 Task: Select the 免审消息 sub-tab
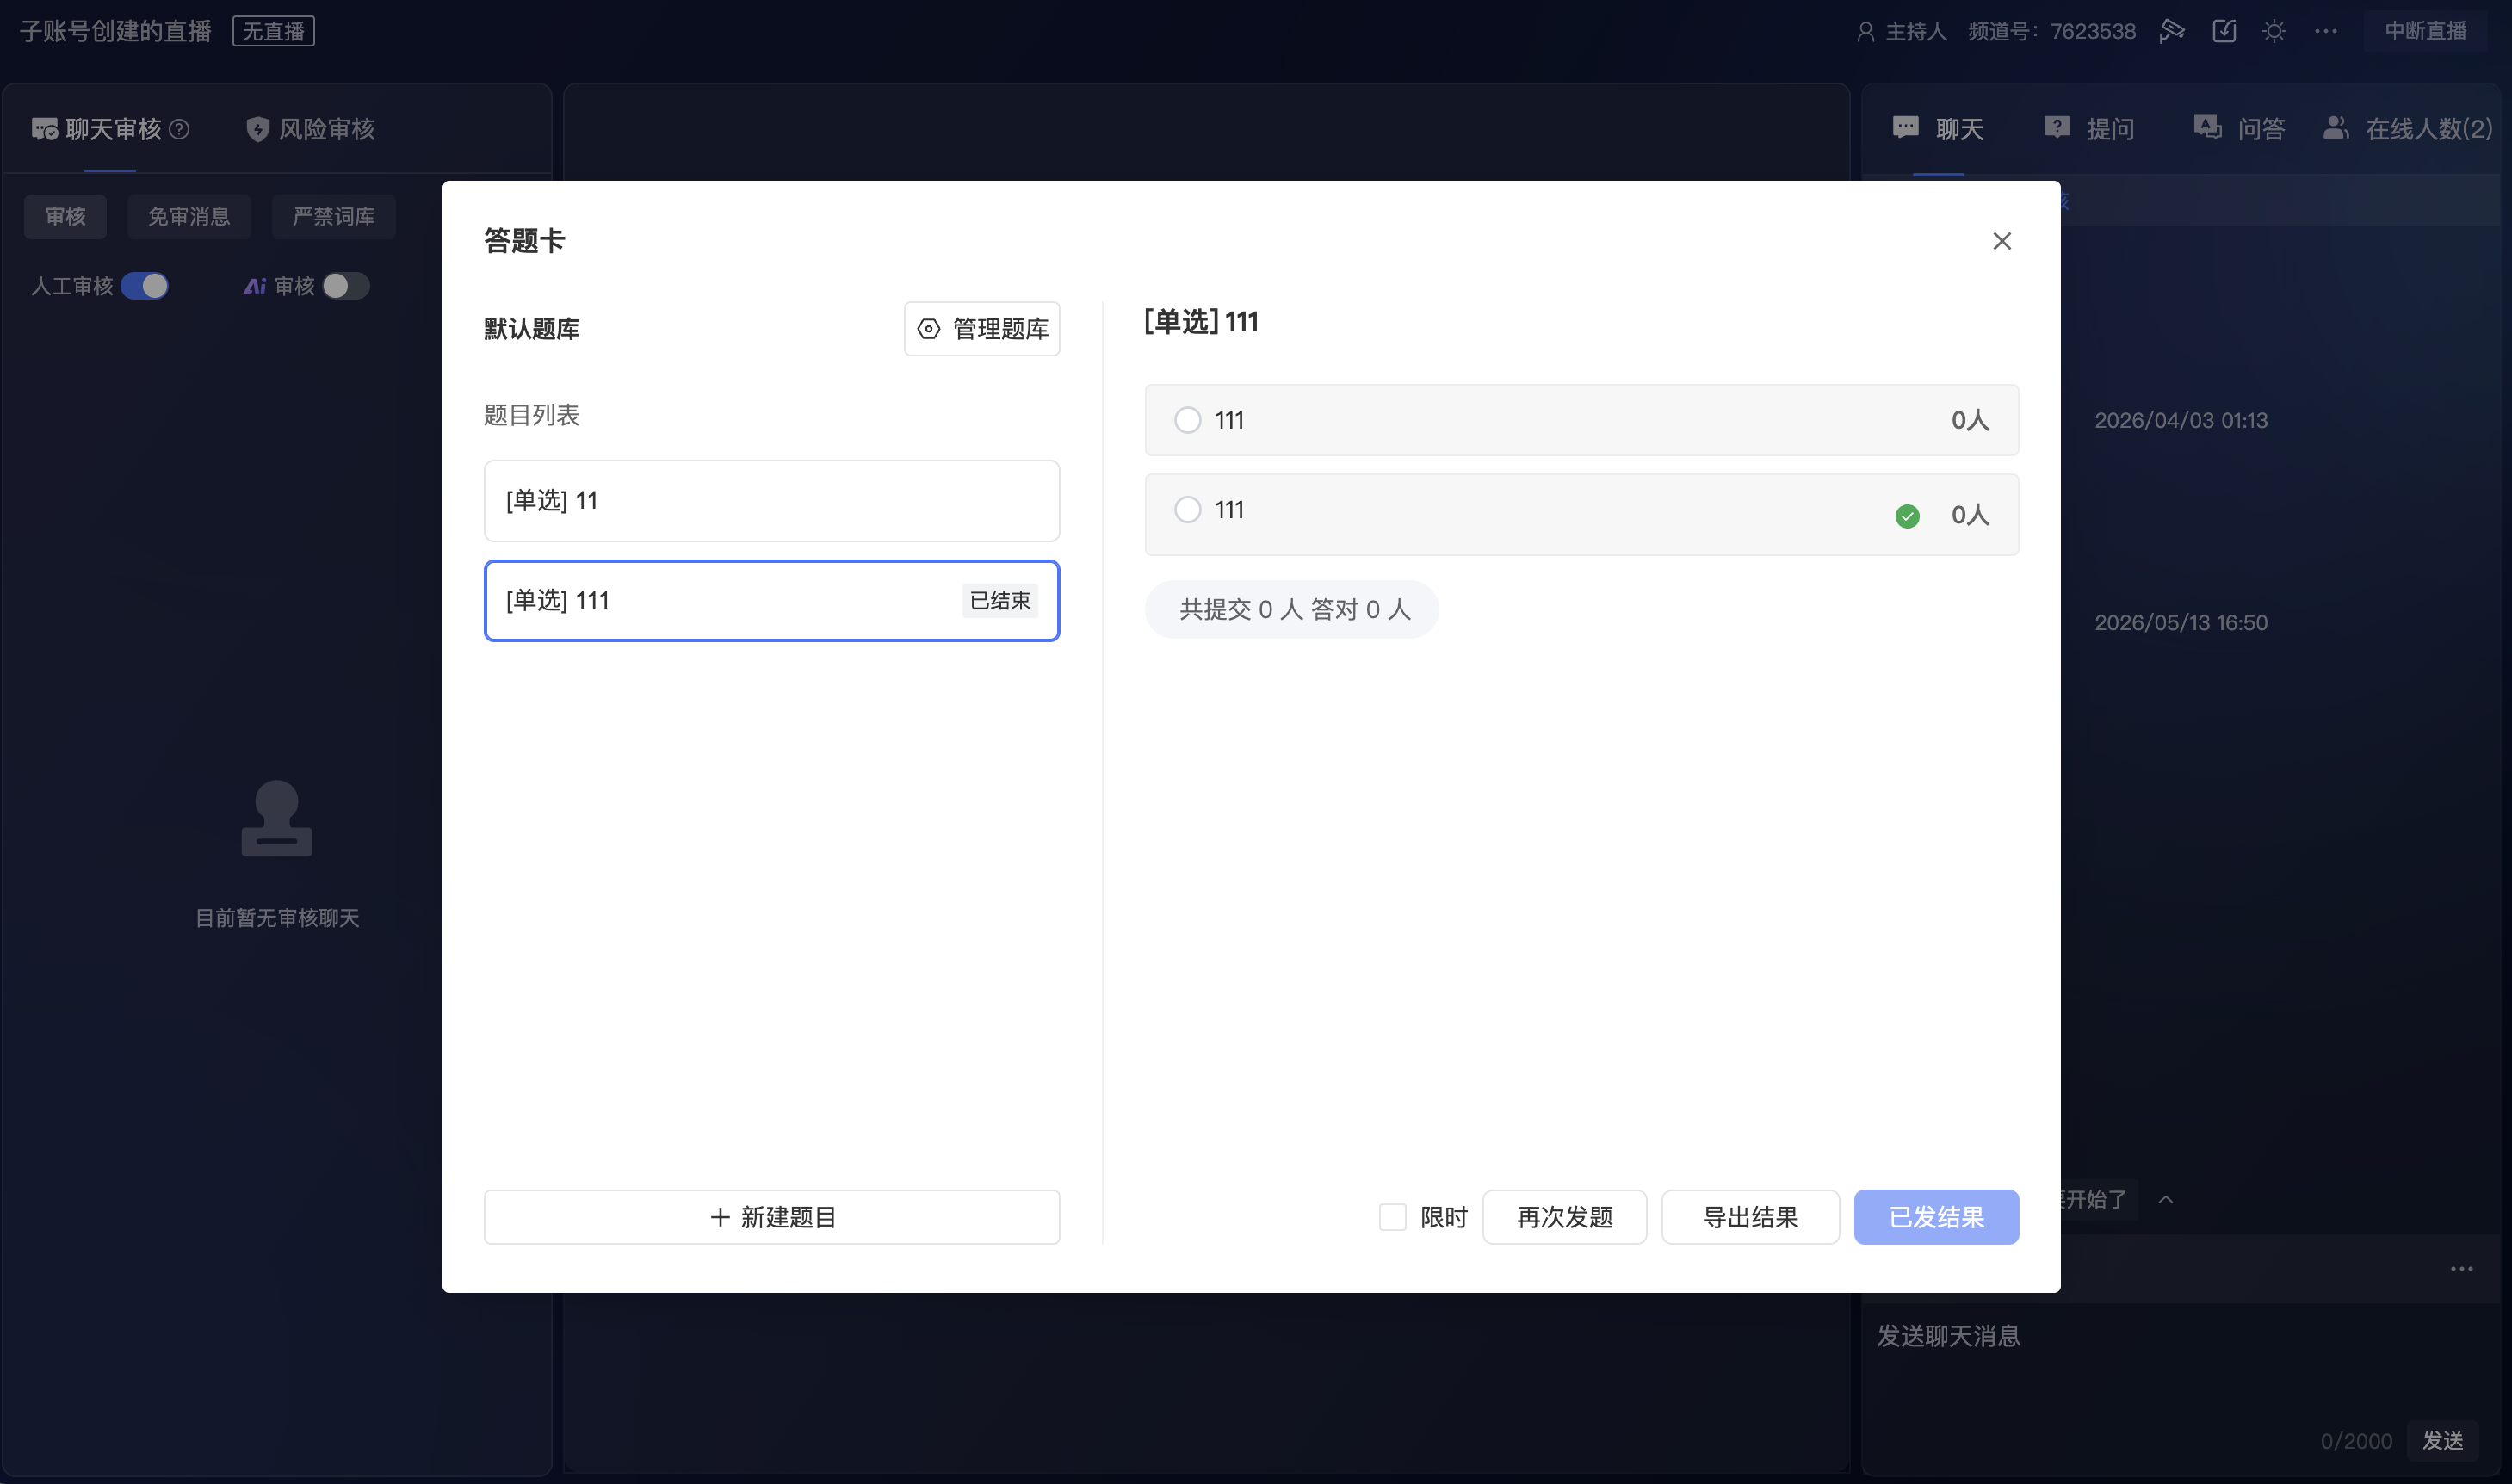[x=189, y=216]
